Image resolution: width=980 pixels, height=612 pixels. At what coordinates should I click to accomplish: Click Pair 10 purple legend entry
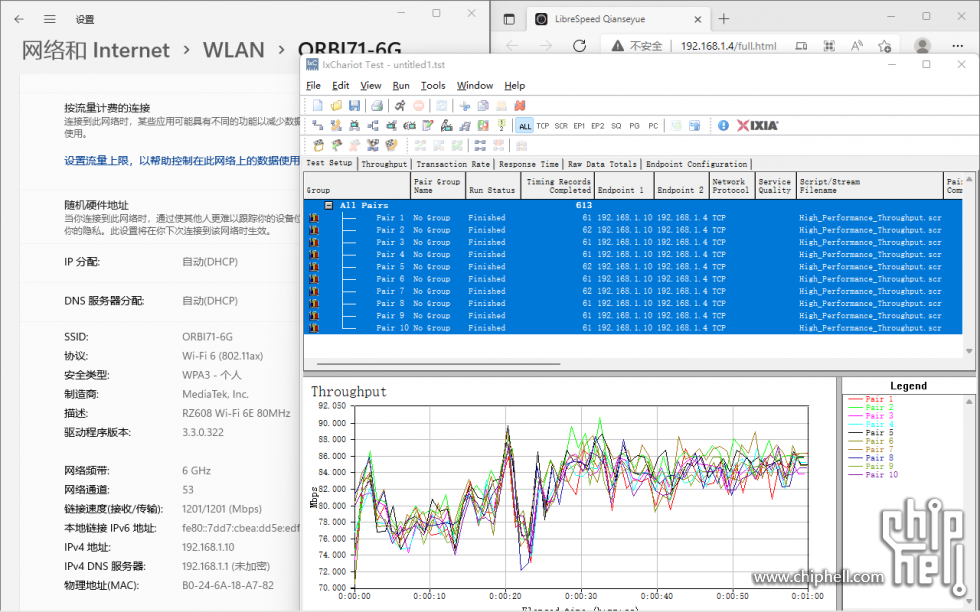pos(873,475)
